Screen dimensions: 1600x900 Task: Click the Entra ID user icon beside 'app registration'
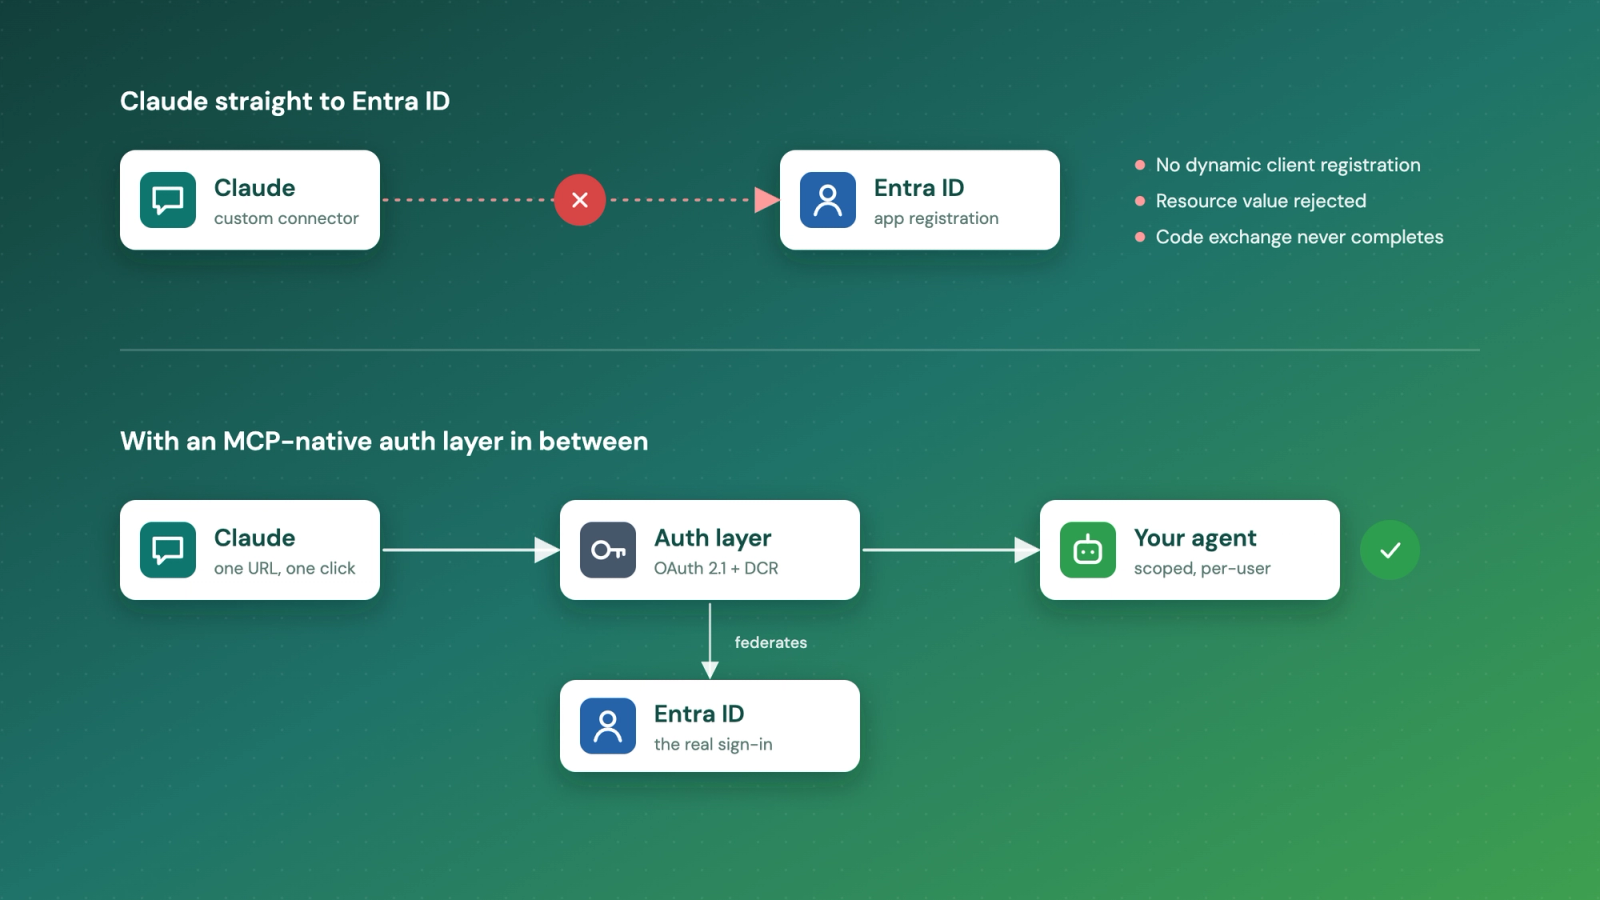[x=828, y=200]
